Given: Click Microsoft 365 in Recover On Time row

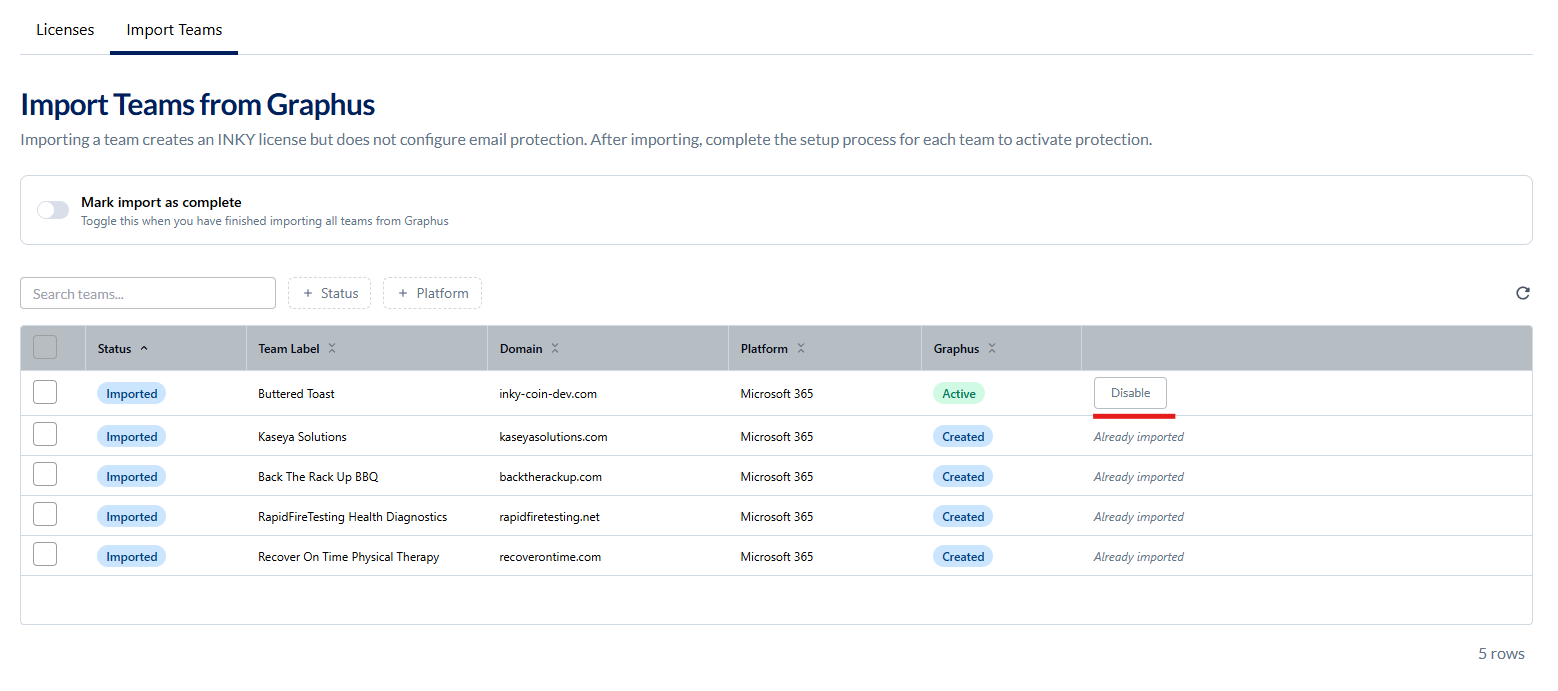Looking at the screenshot, I should click(777, 557).
